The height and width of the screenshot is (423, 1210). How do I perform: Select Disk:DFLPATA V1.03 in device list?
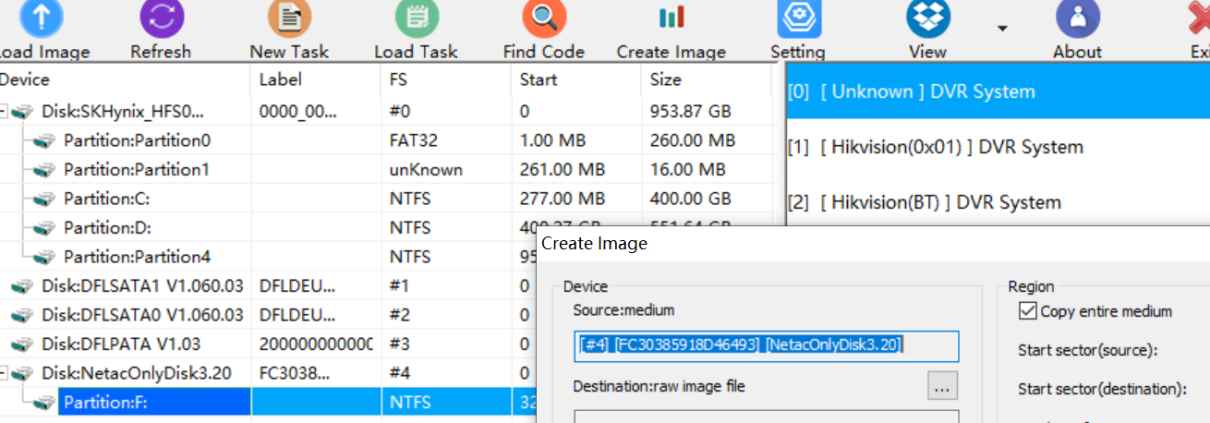(x=120, y=345)
